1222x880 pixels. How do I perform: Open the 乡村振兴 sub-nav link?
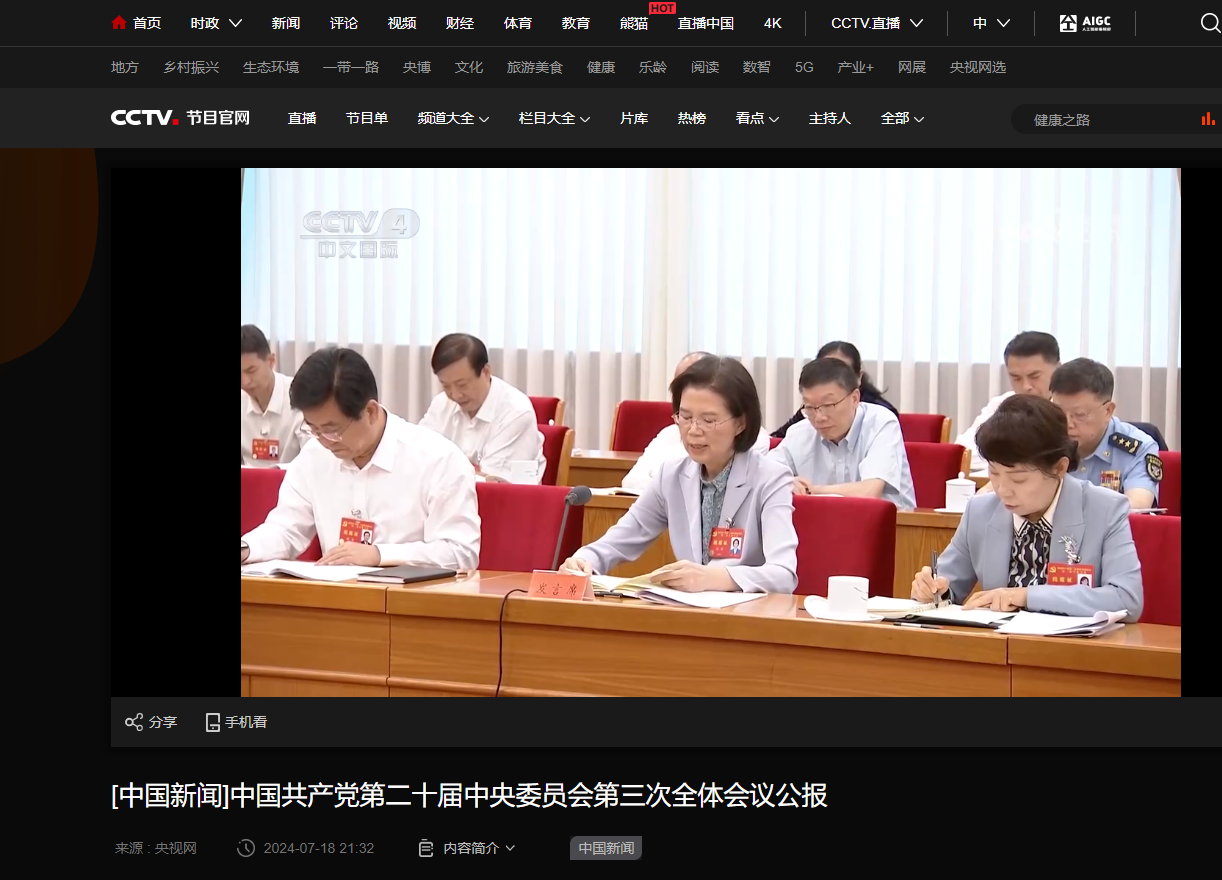191,67
